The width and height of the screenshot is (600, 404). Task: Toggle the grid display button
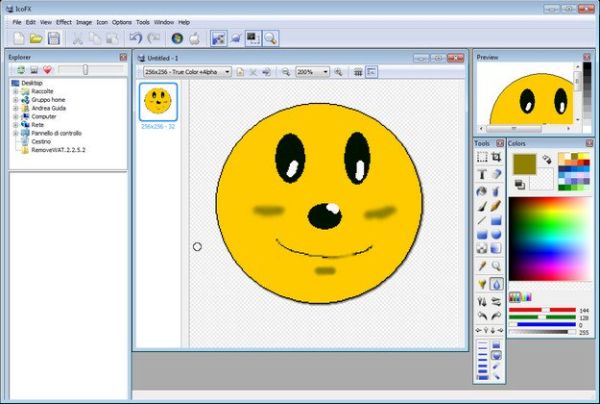coord(357,72)
